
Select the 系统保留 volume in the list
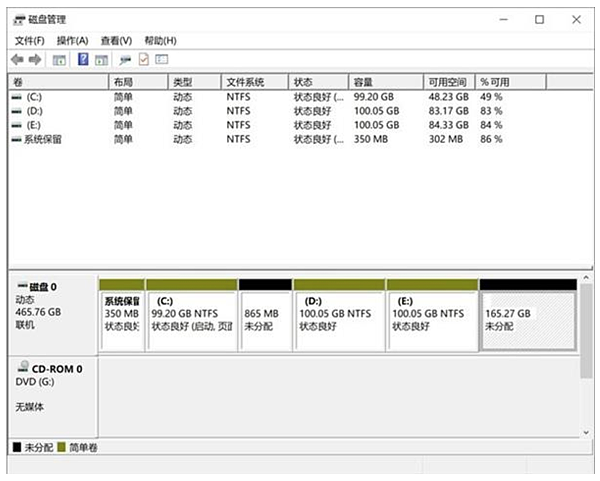click(43, 140)
